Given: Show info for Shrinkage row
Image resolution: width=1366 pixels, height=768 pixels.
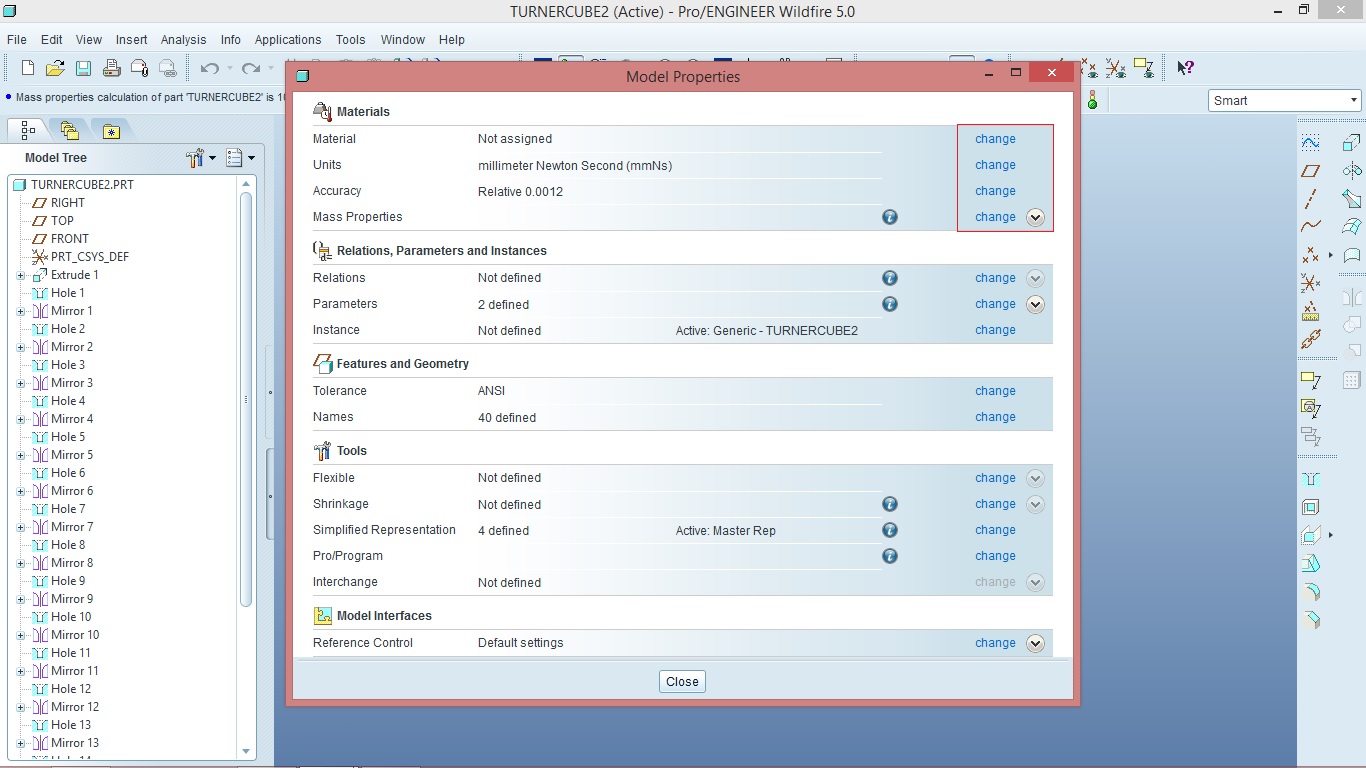Looking at the screenshot, I should coord(889,504).
